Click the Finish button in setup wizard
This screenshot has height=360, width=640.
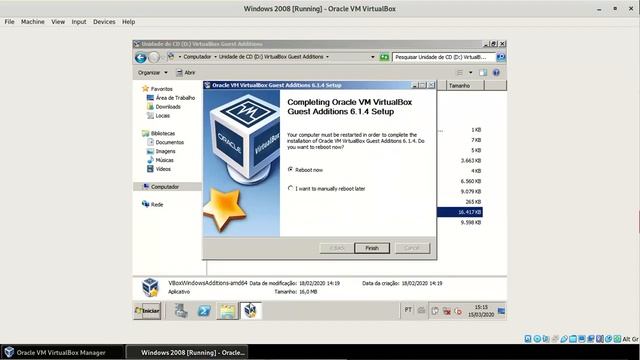click(x=372, y=248)
